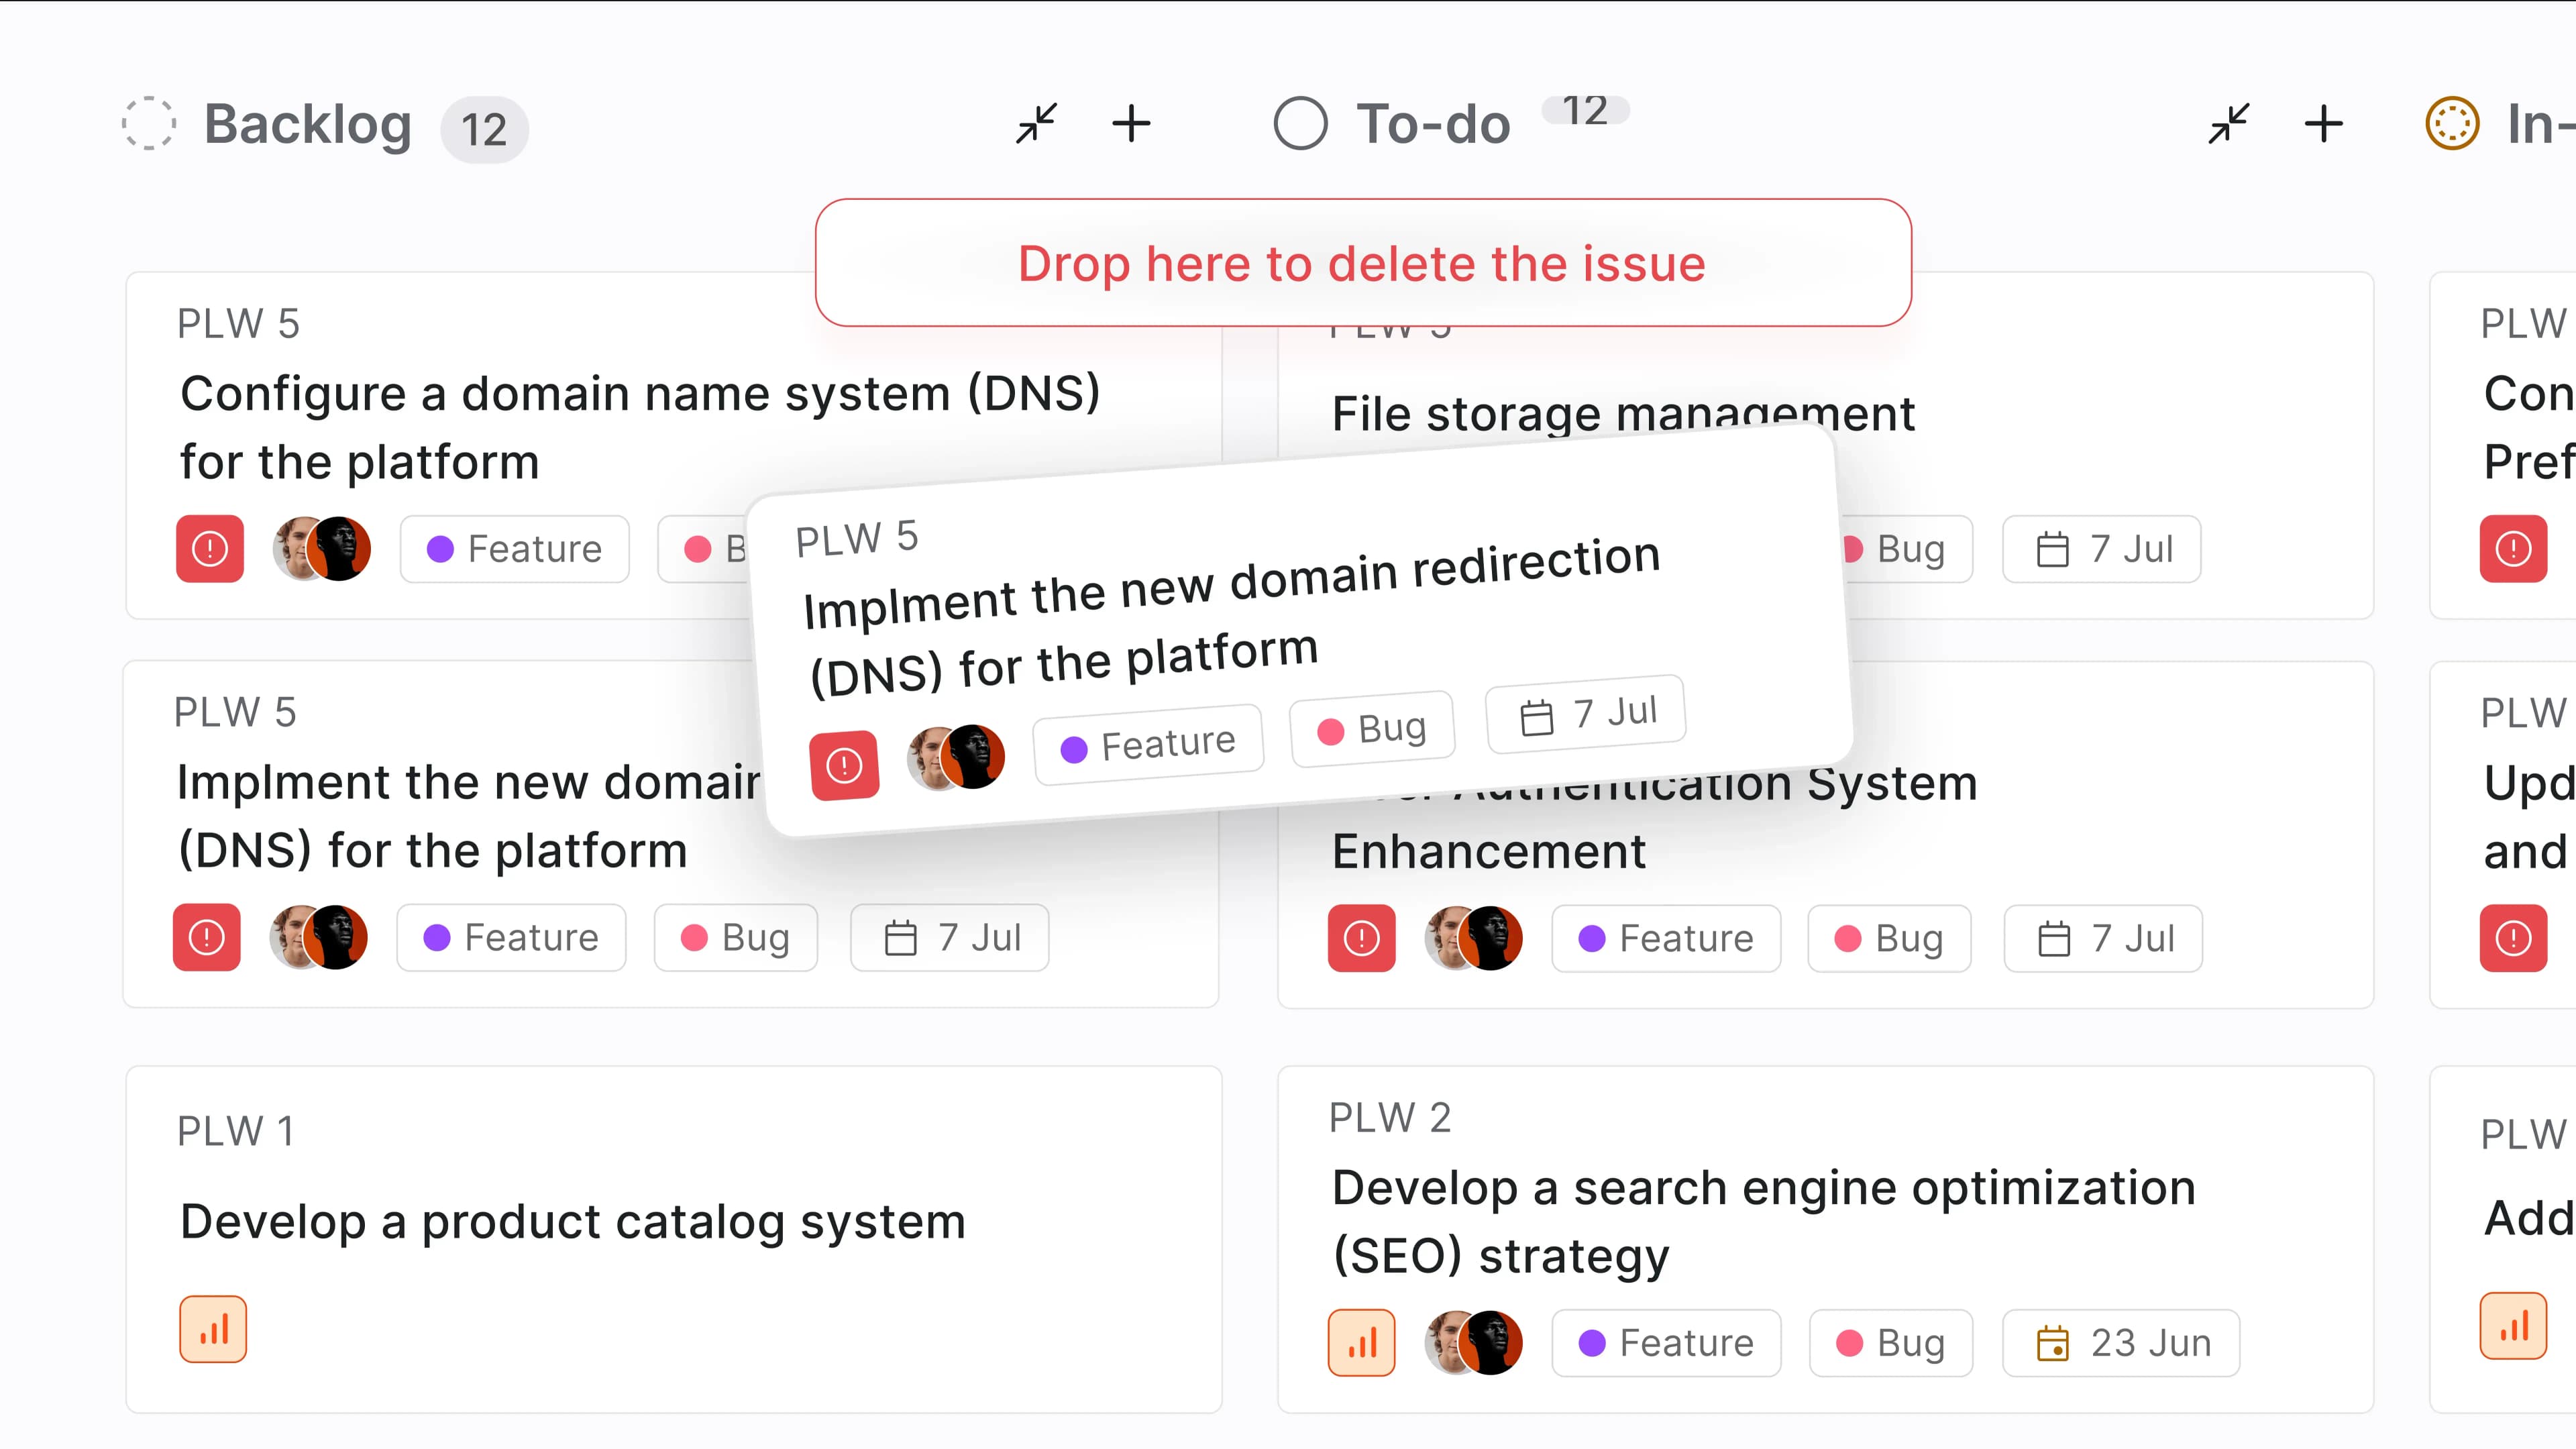The width and height of the screenshot is (2576, 1449).
Task: Click the Backlog dashed circle status icon
Action: pyautogui.click(x=149, y=124)
